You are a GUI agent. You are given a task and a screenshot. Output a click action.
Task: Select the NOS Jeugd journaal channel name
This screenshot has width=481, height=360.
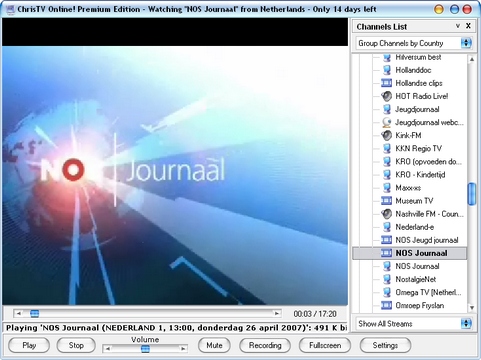[427, 240]
